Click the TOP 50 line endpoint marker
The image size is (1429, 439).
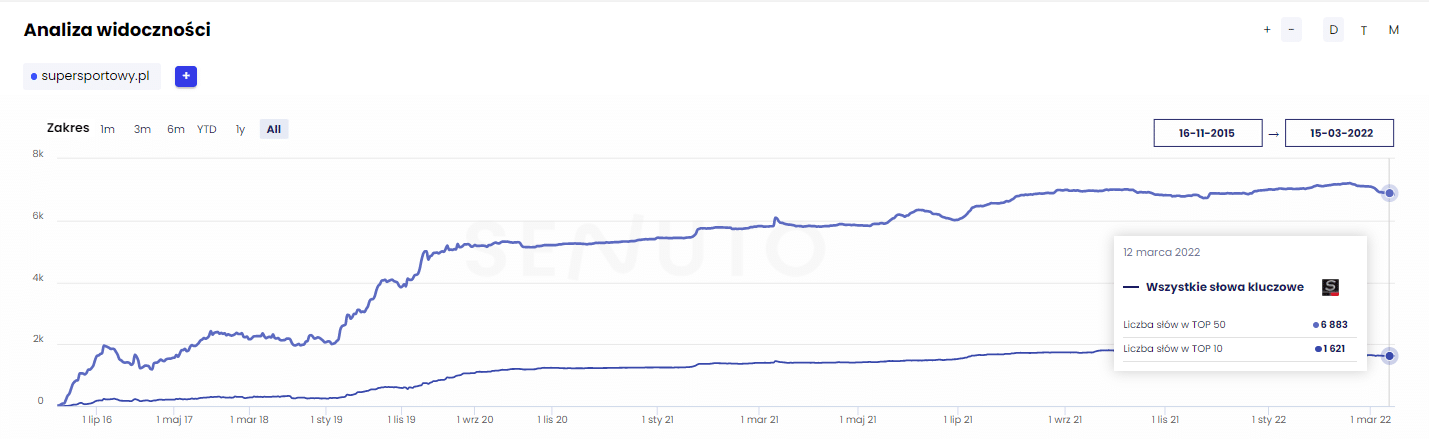point(1390,193)
